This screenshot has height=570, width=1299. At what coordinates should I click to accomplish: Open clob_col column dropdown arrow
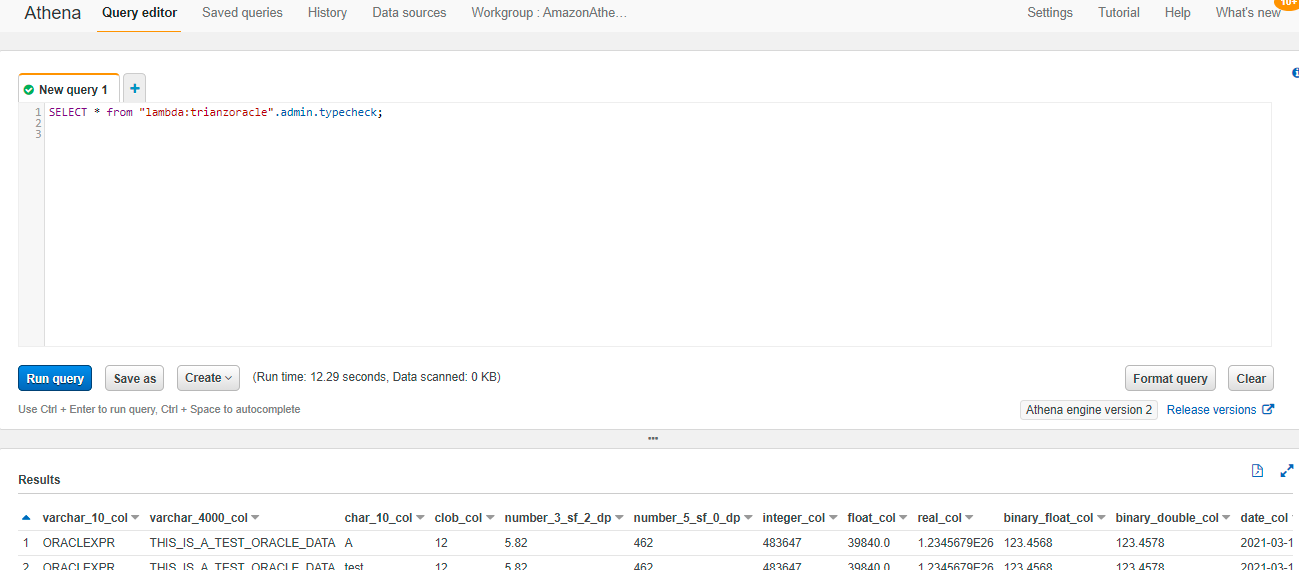[490, 518]
